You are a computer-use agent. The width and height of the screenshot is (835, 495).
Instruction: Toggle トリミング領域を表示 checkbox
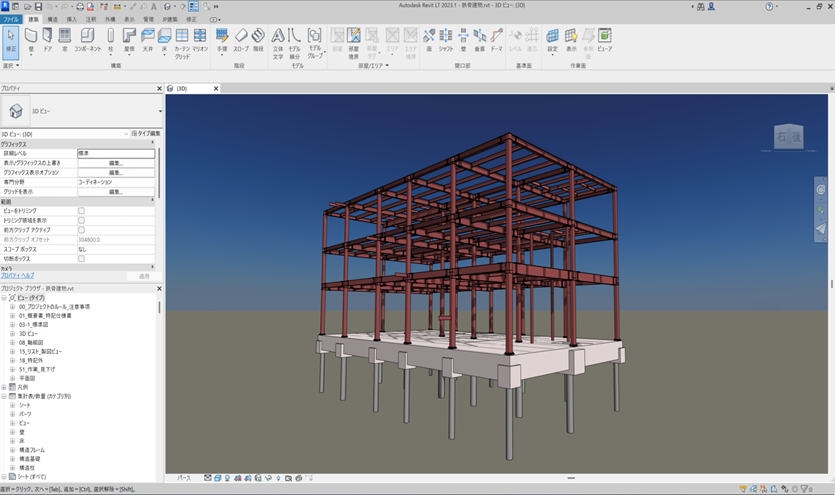81,220
